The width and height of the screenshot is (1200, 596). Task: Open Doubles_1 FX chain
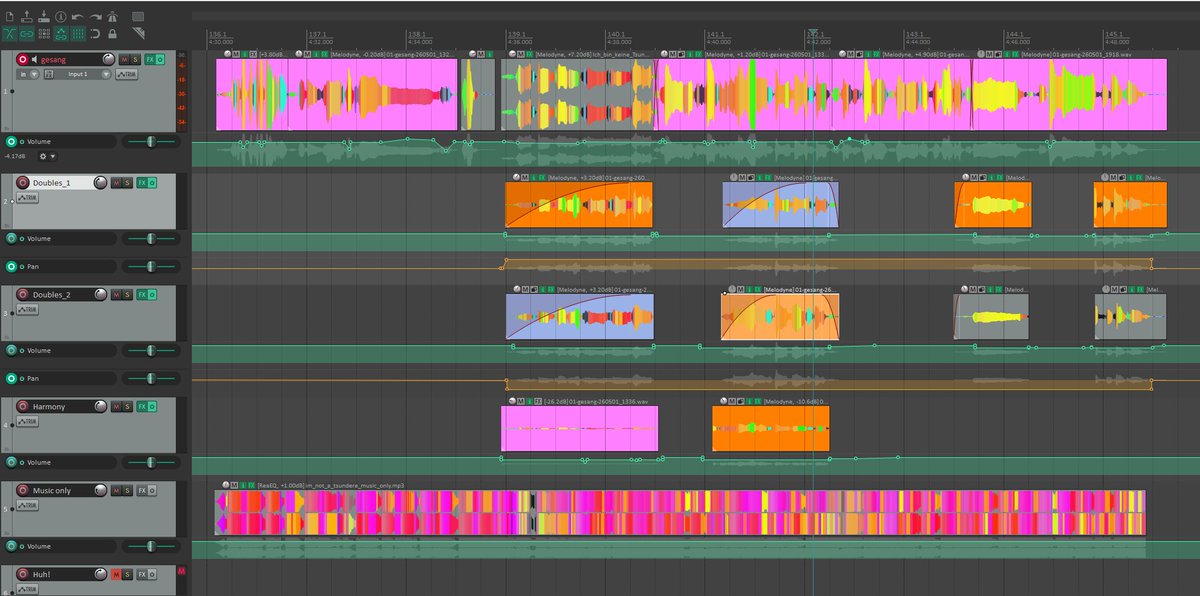[142, 183]
